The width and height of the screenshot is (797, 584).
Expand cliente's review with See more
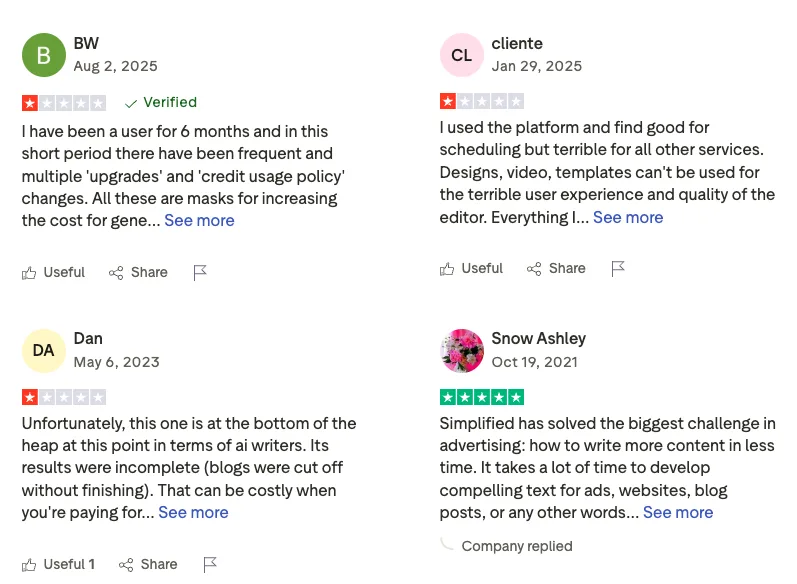(628, 217)
